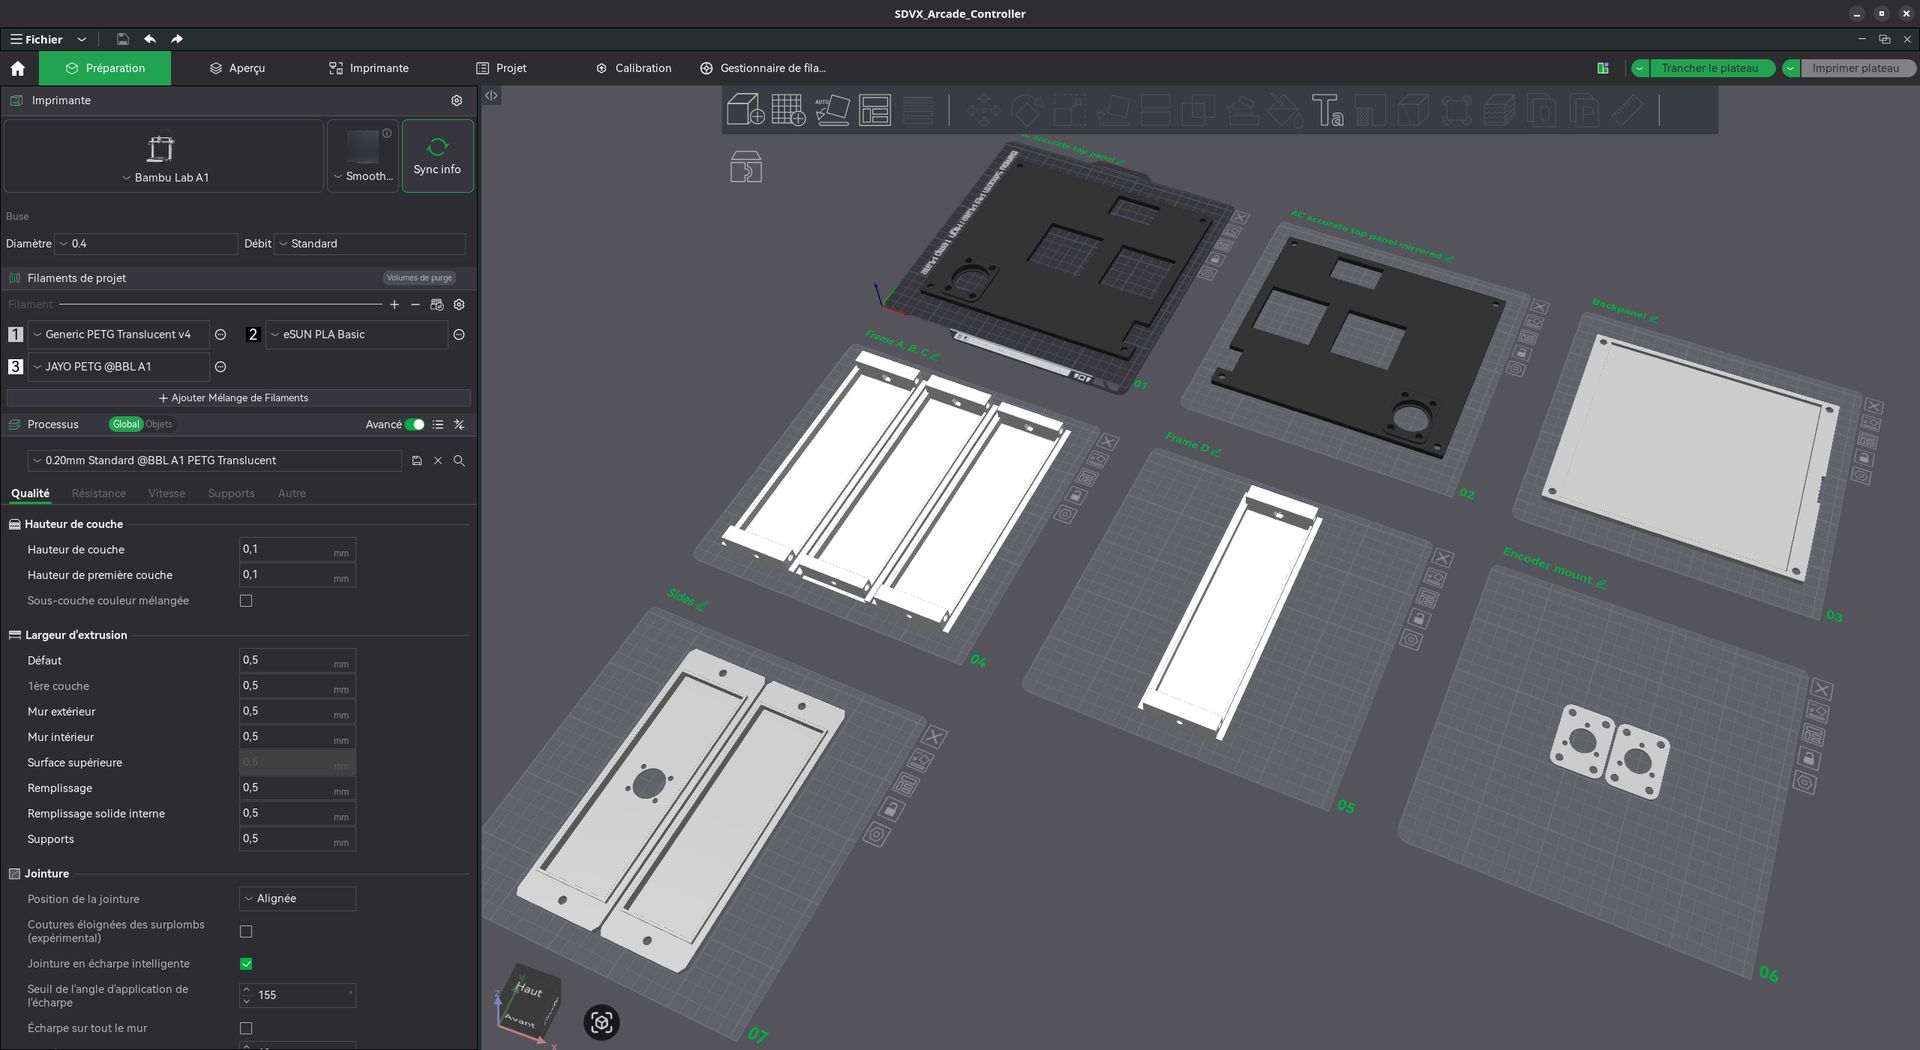Switch Processus to Objets mode
This screenshot has width=1920, height=1050.
pos(159,424)
